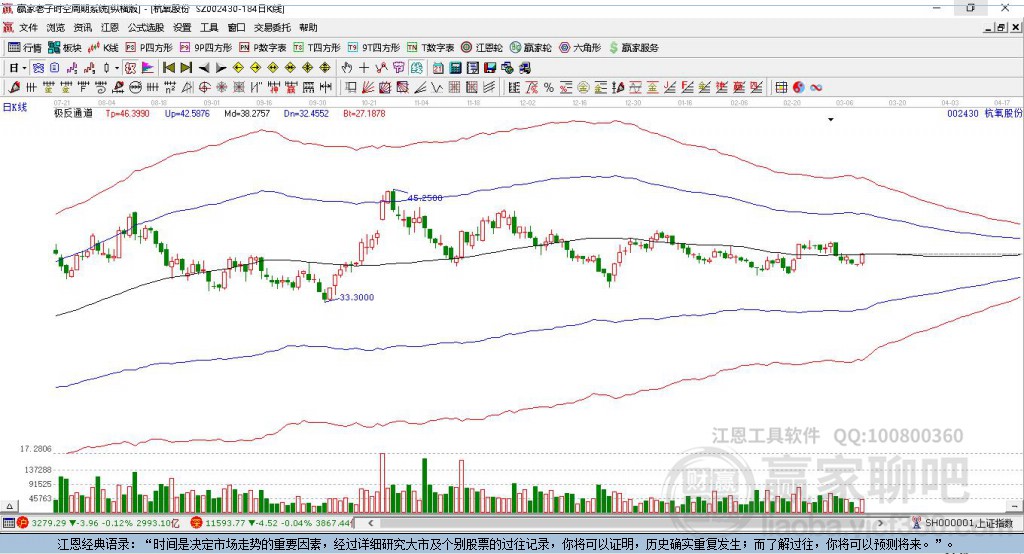Click the circular target crosshair tool
The width and height of the screenshot is (1024, 554).
[x=204, y=88]
